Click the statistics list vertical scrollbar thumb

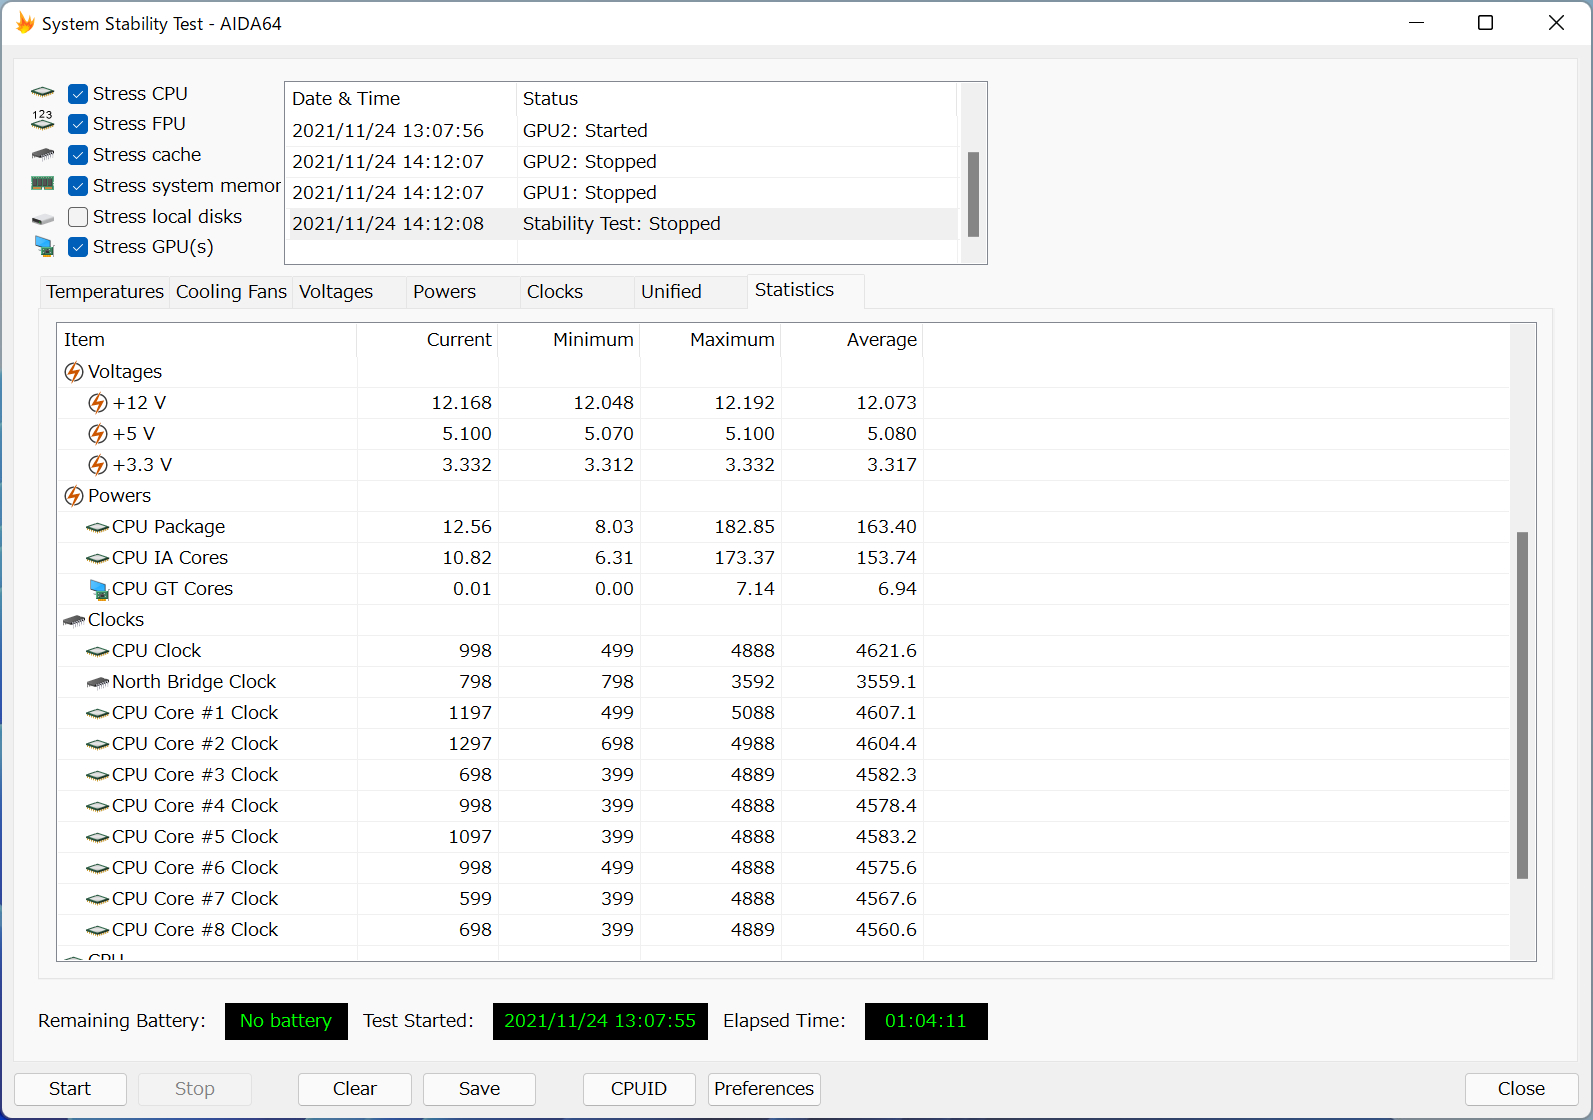tap(1522, 705)
